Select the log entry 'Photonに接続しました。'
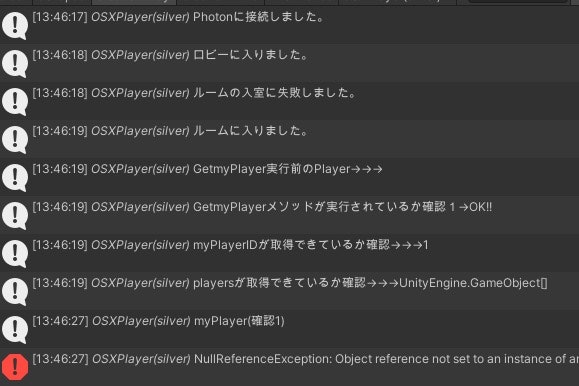Viewport: 579px width, 386px height. coord(290,25)
